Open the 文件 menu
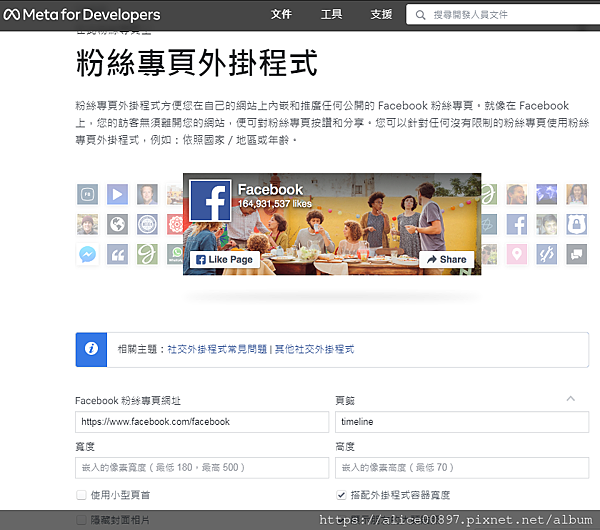600x530 pixels. pos(281,15)
